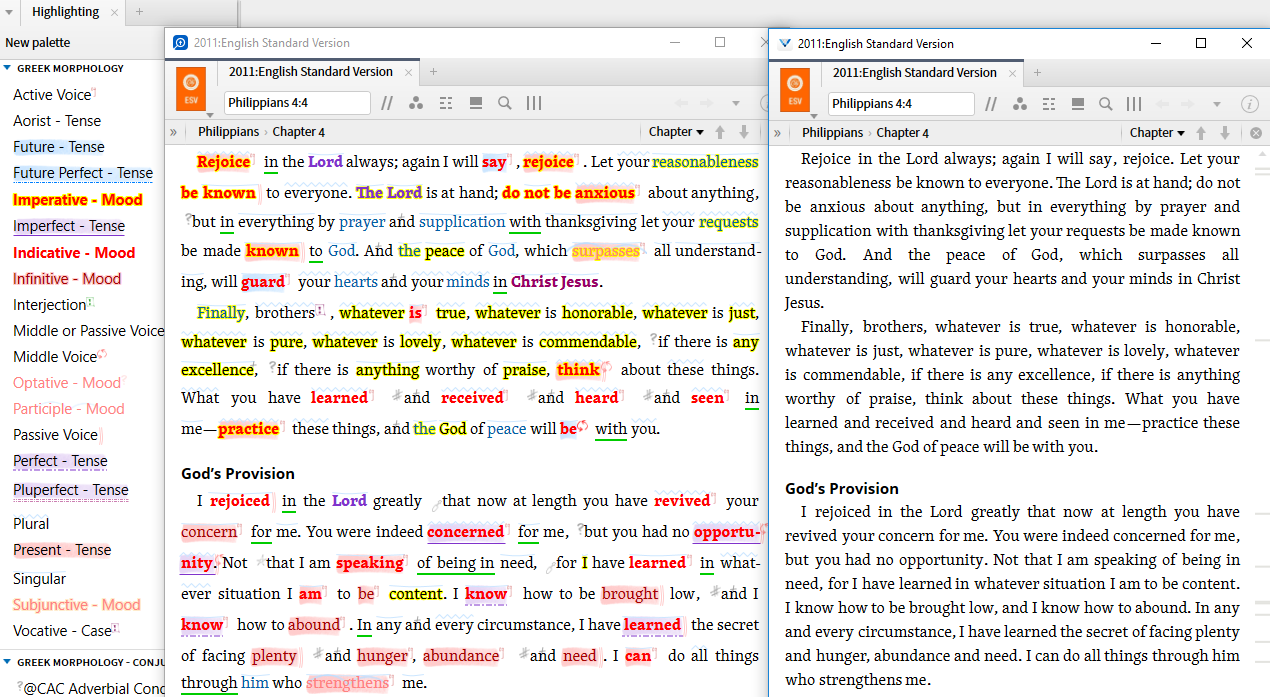Open ESV resource icon in left Bible window
Image resolution: width=1270 pixels, height=697 pixels.
[191, 89]
